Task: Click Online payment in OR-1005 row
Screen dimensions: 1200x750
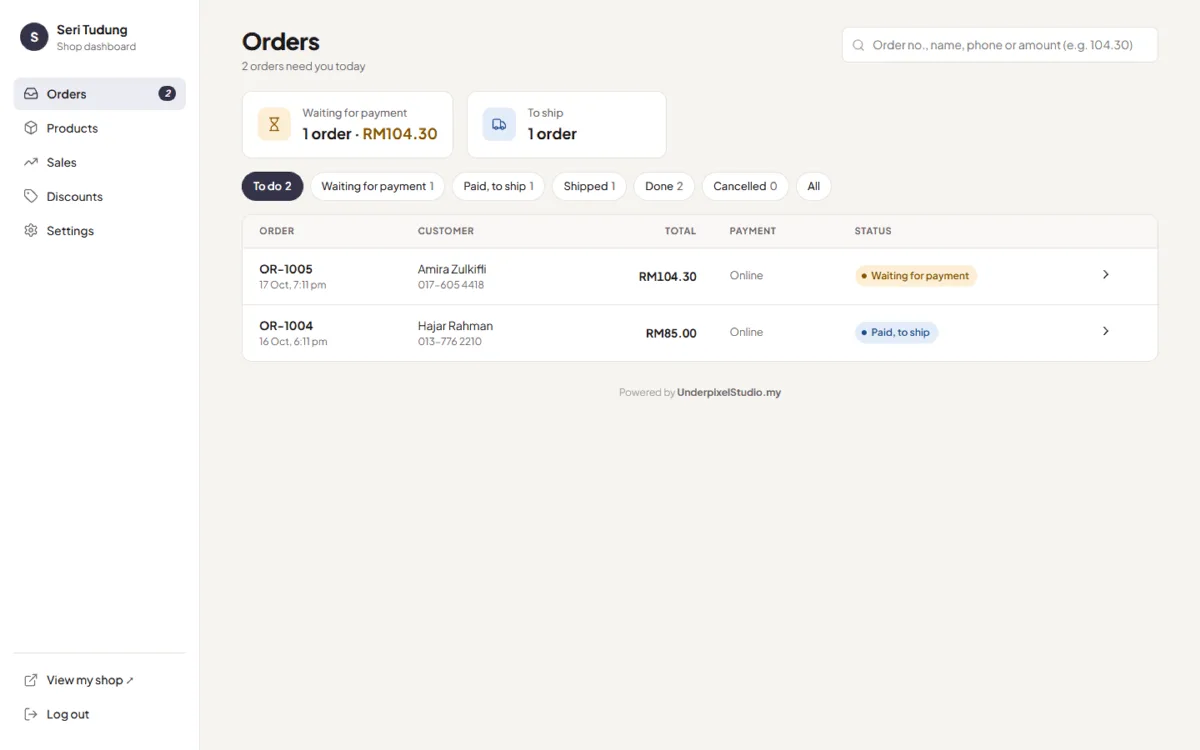Action: [746, 276]
